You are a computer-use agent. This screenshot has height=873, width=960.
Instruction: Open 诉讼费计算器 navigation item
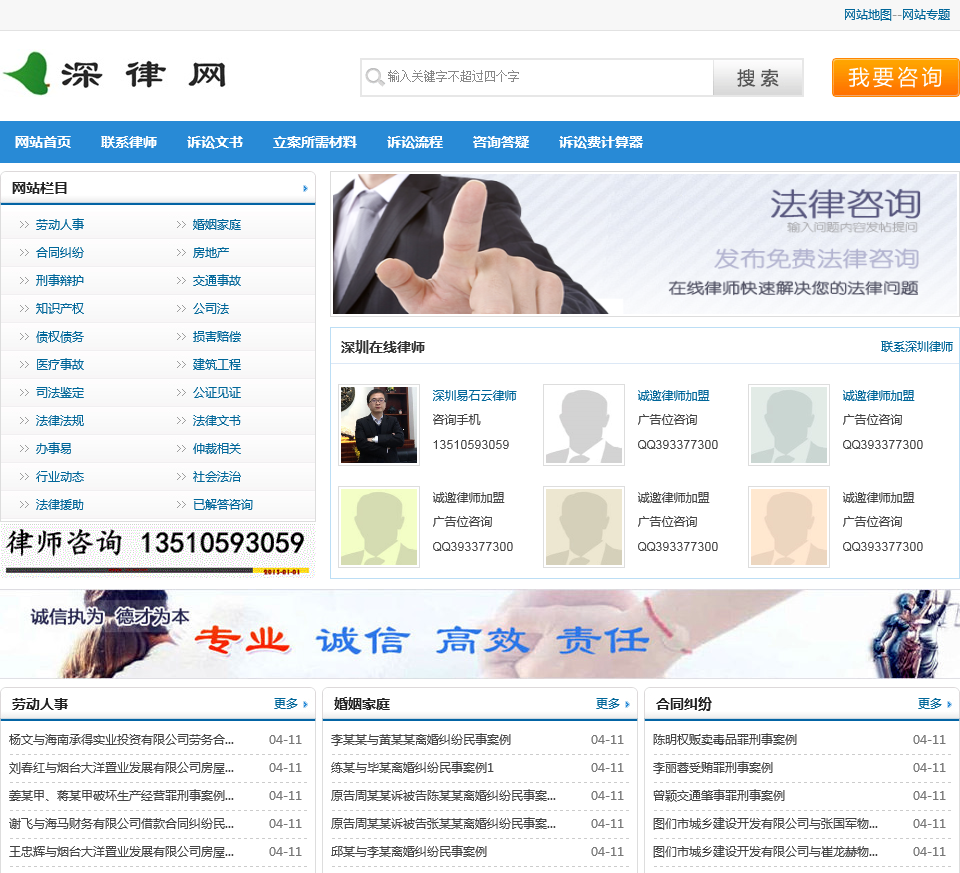601,142
